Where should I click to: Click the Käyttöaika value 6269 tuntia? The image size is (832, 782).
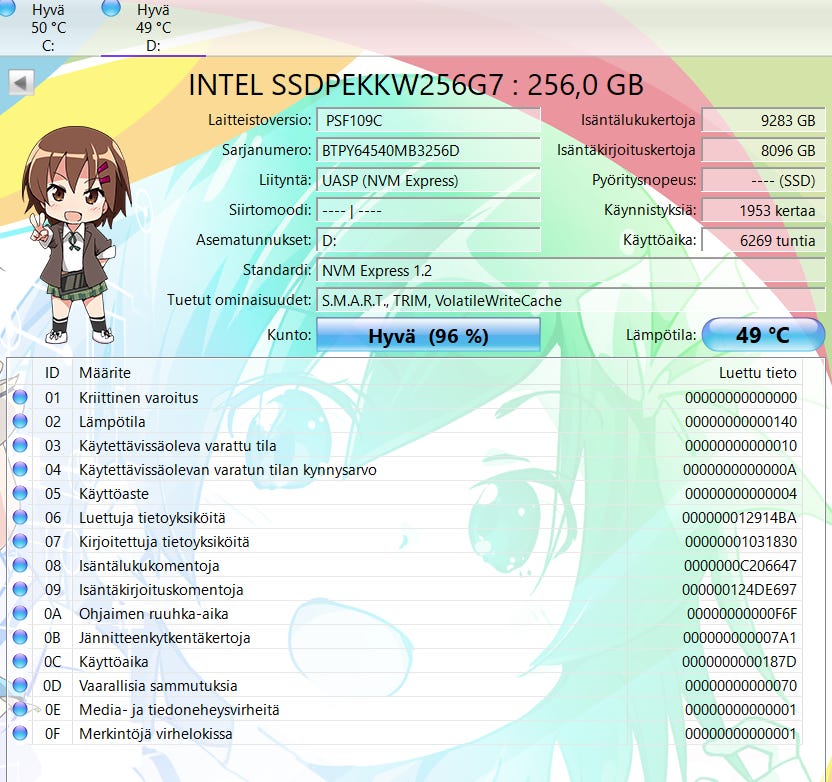point(764,240)
